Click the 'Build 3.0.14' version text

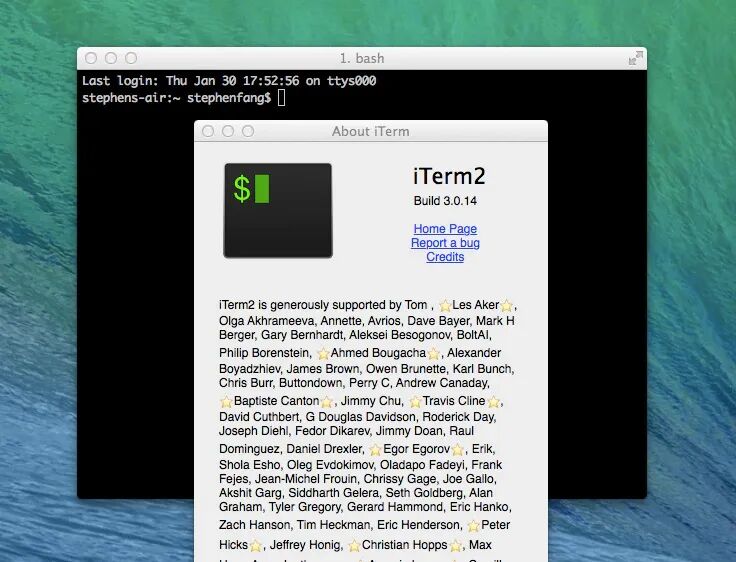(445, 201)
